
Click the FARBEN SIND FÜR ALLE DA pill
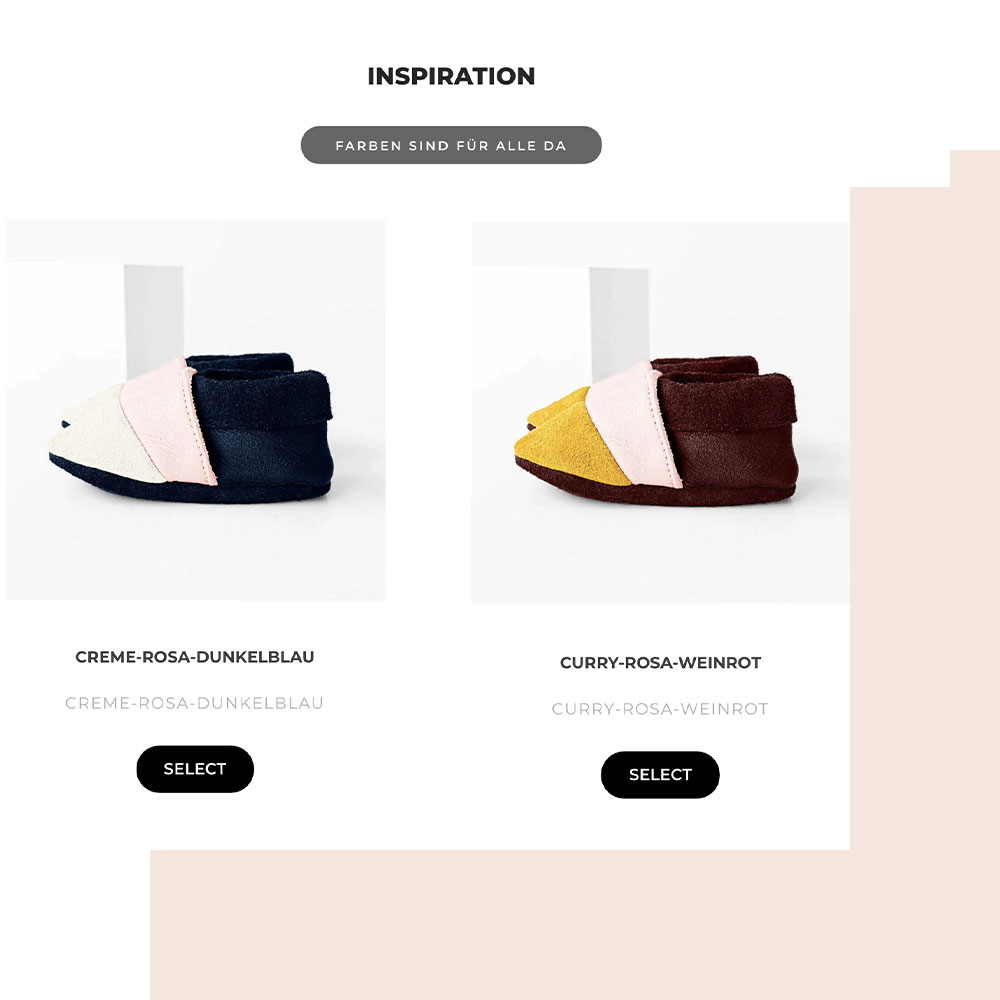pos(451,145)
